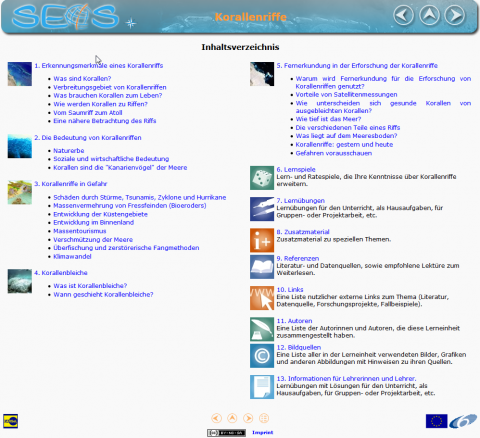Screen dimensions: 480x438
Task: Click the pen icon for Lernübungen
Action: [x=262, y=209]
